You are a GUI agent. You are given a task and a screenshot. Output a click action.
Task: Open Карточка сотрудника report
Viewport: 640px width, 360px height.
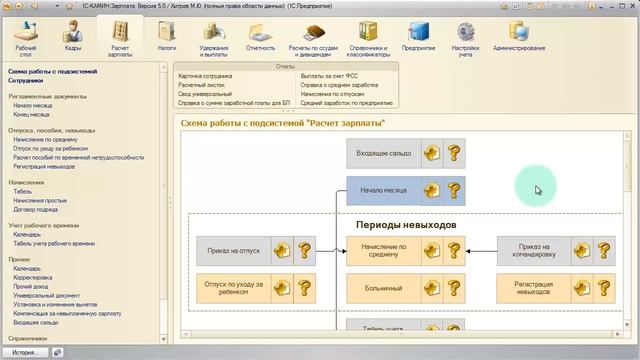tap(205, 76)
